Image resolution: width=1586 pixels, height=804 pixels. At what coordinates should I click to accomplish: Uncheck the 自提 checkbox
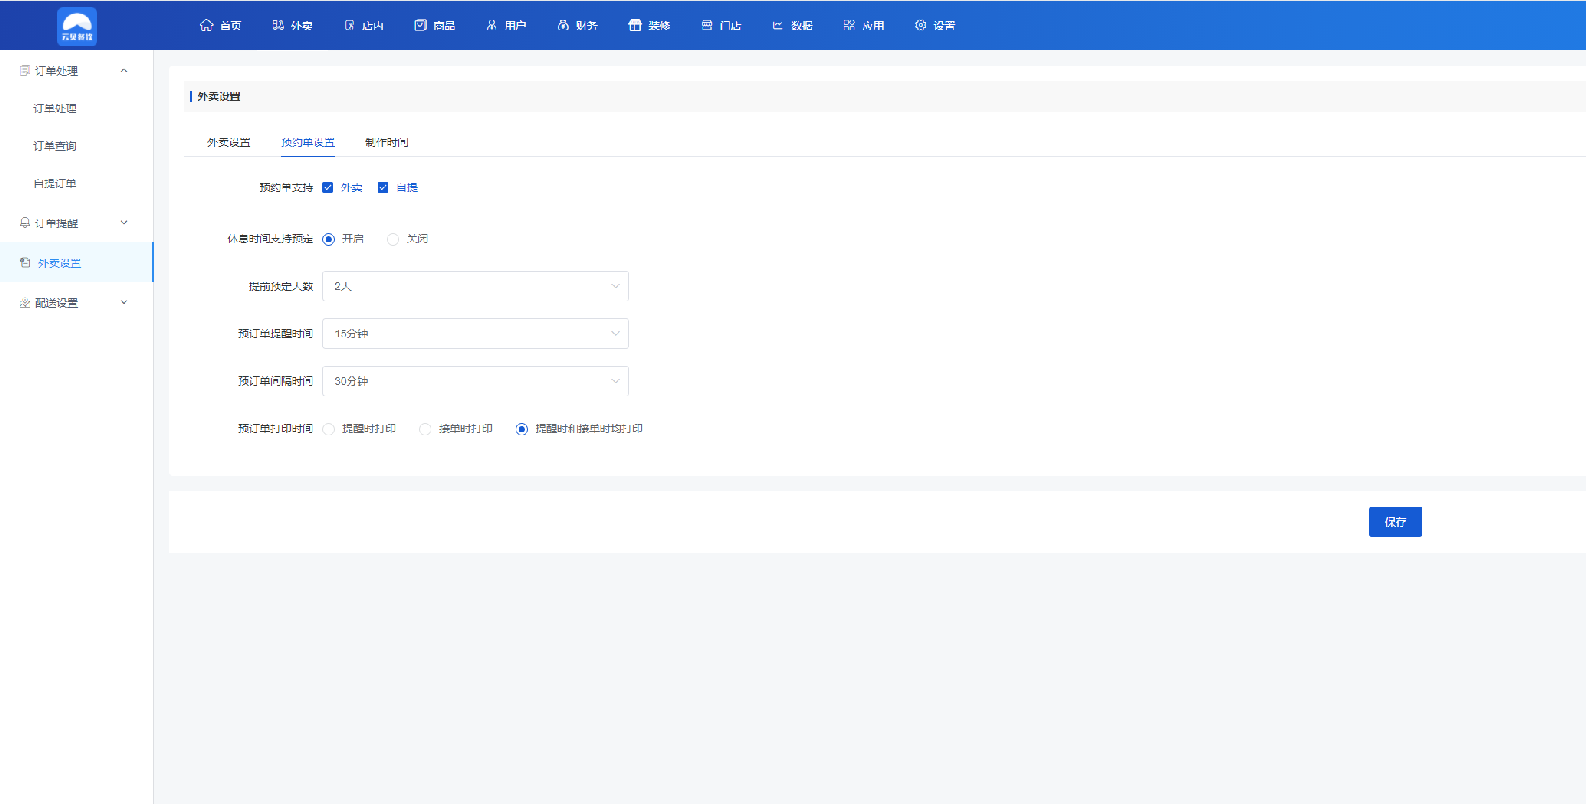click(383, 188)
